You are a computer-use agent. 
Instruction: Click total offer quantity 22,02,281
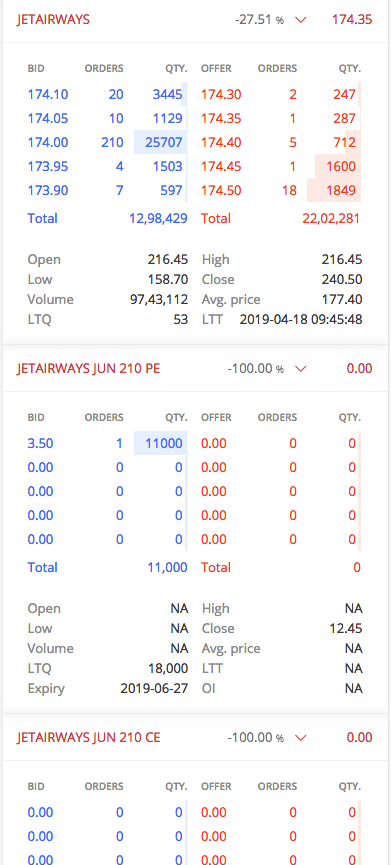331,218
